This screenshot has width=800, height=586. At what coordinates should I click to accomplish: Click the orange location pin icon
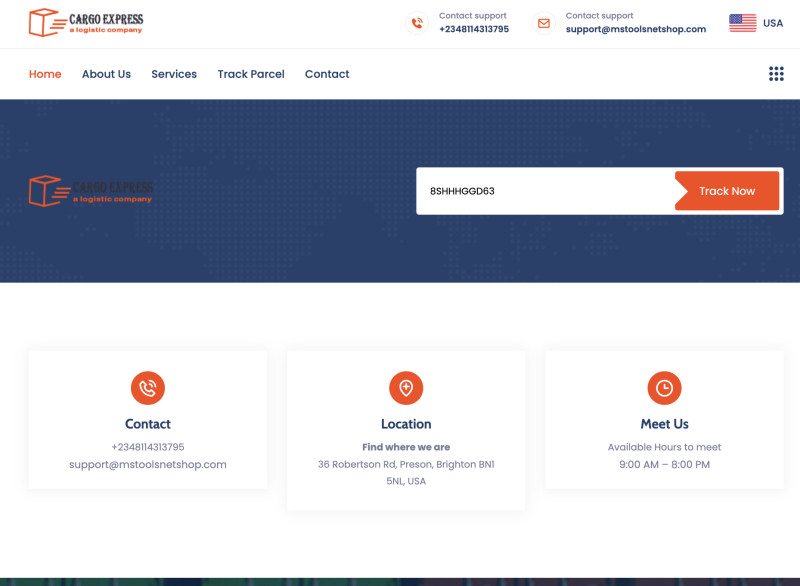coord(406,387)
